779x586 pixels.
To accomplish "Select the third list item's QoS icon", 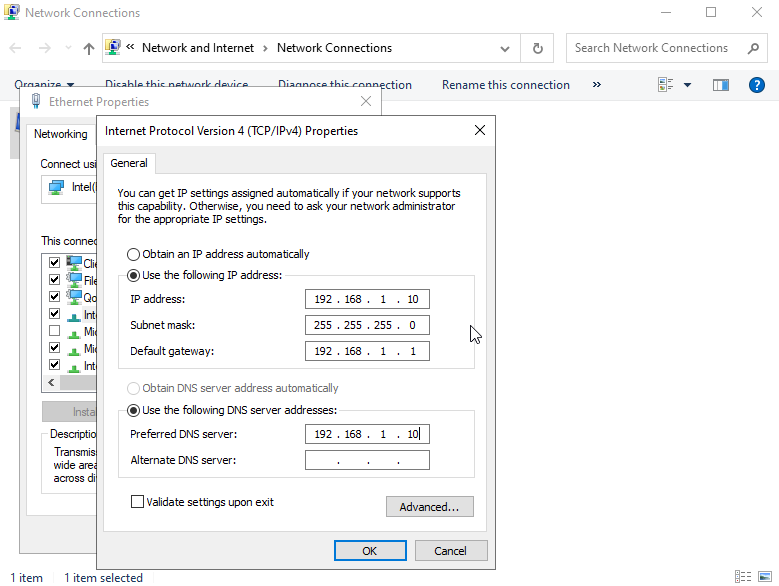I will pos(74,297).
